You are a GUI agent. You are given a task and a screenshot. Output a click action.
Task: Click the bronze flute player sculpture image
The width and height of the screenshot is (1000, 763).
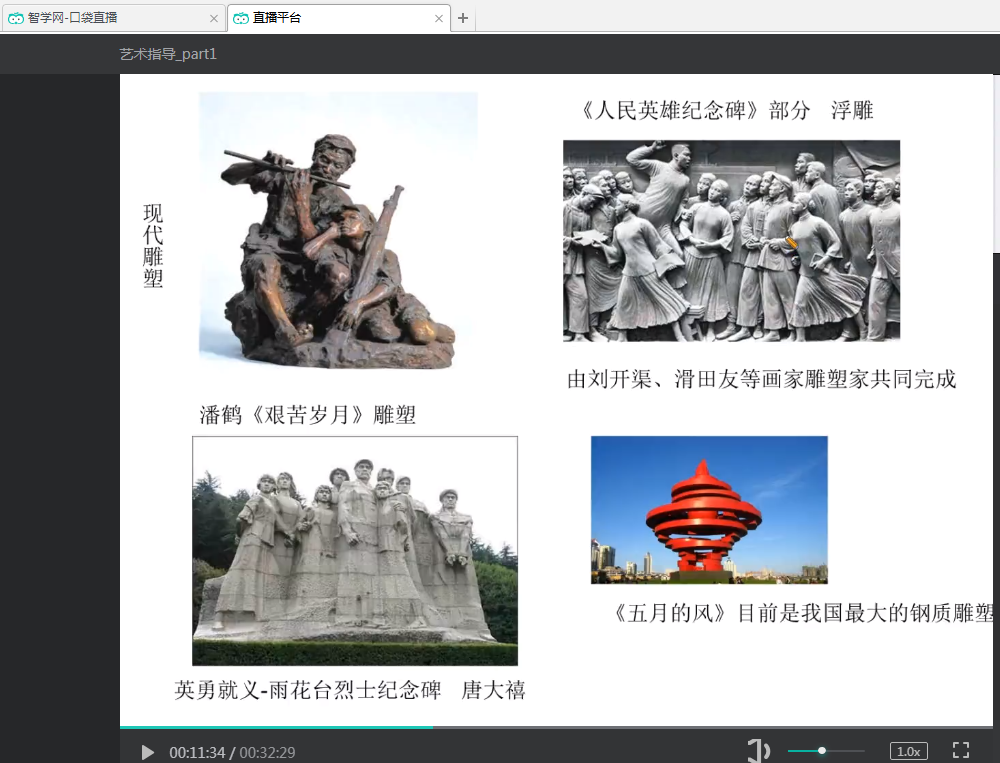[x=338, y=229]
